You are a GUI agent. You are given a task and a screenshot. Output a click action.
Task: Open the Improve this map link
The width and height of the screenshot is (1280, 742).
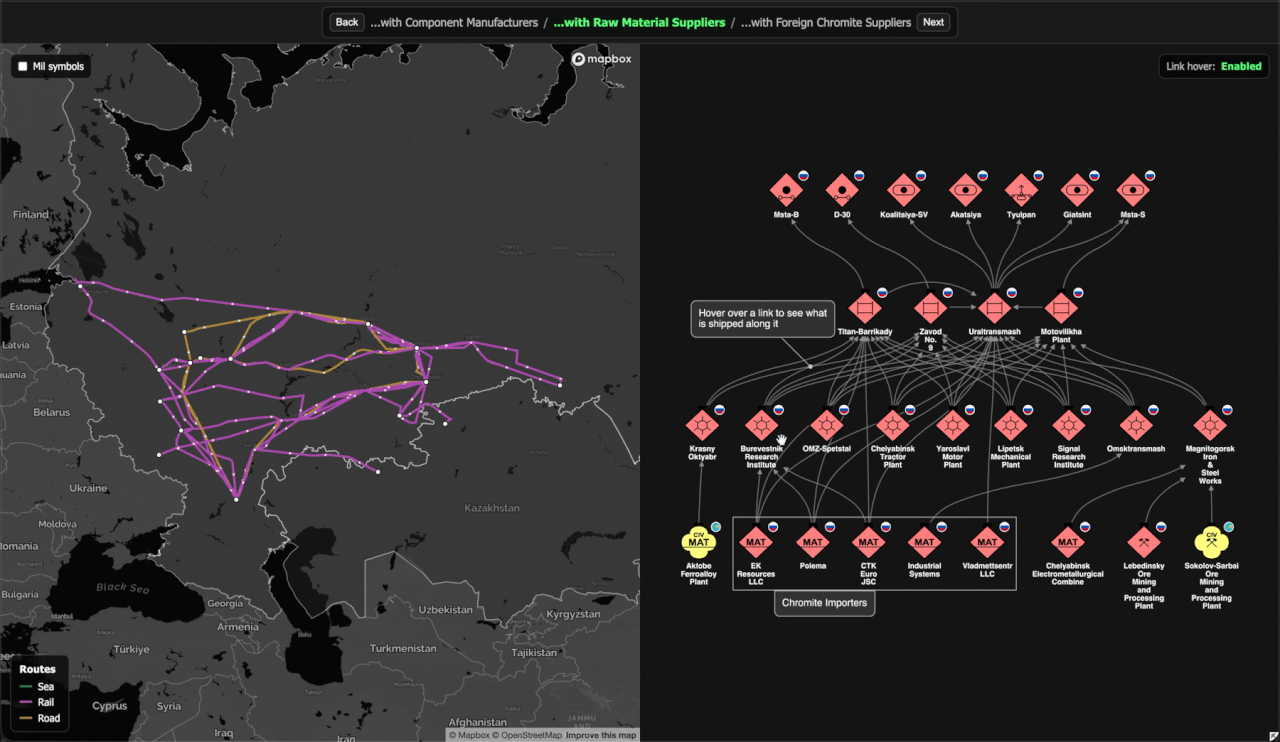601,735
